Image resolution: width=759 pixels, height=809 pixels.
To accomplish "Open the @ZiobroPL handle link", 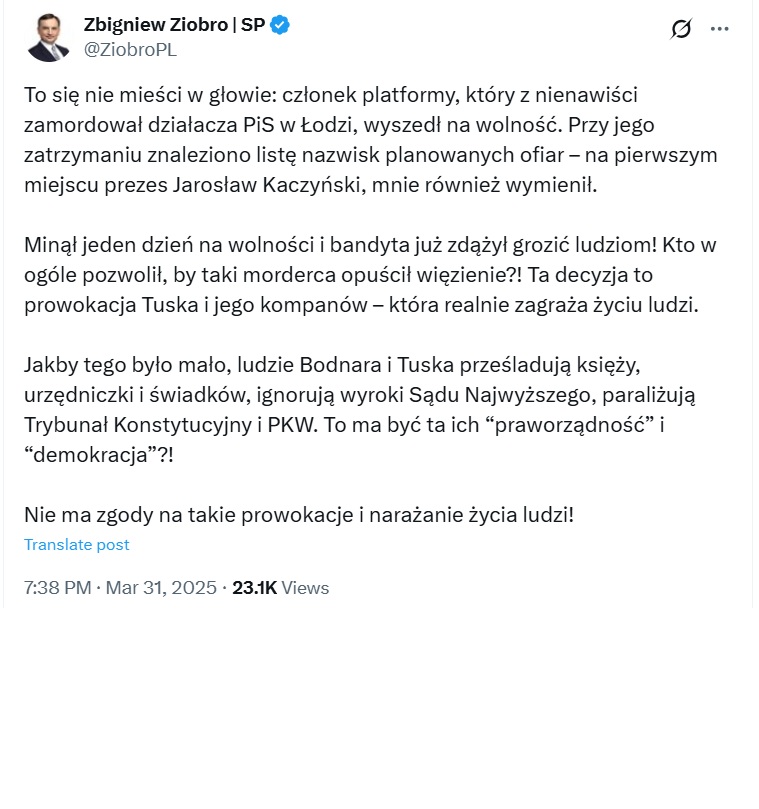I will click(x=131, y=50).
